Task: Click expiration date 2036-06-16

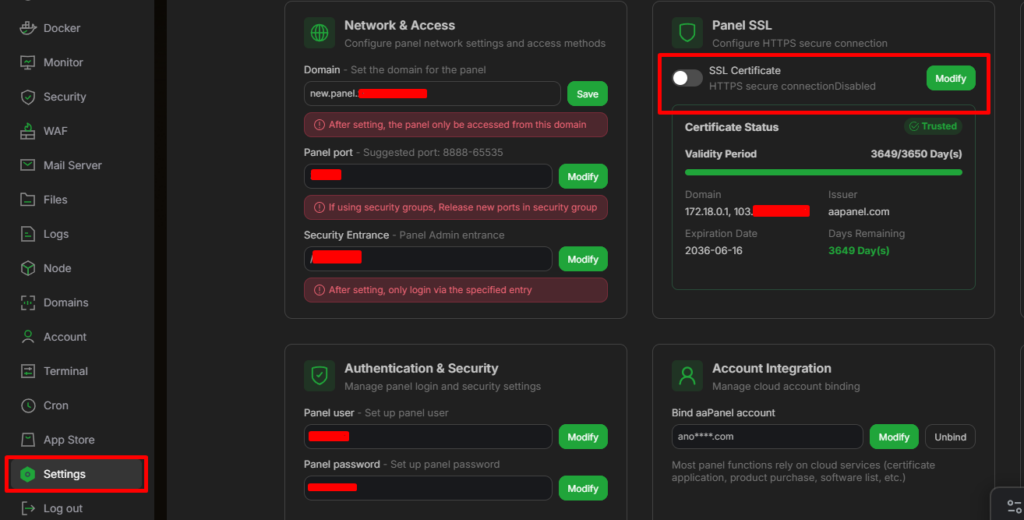Action: tap(713, 251)
